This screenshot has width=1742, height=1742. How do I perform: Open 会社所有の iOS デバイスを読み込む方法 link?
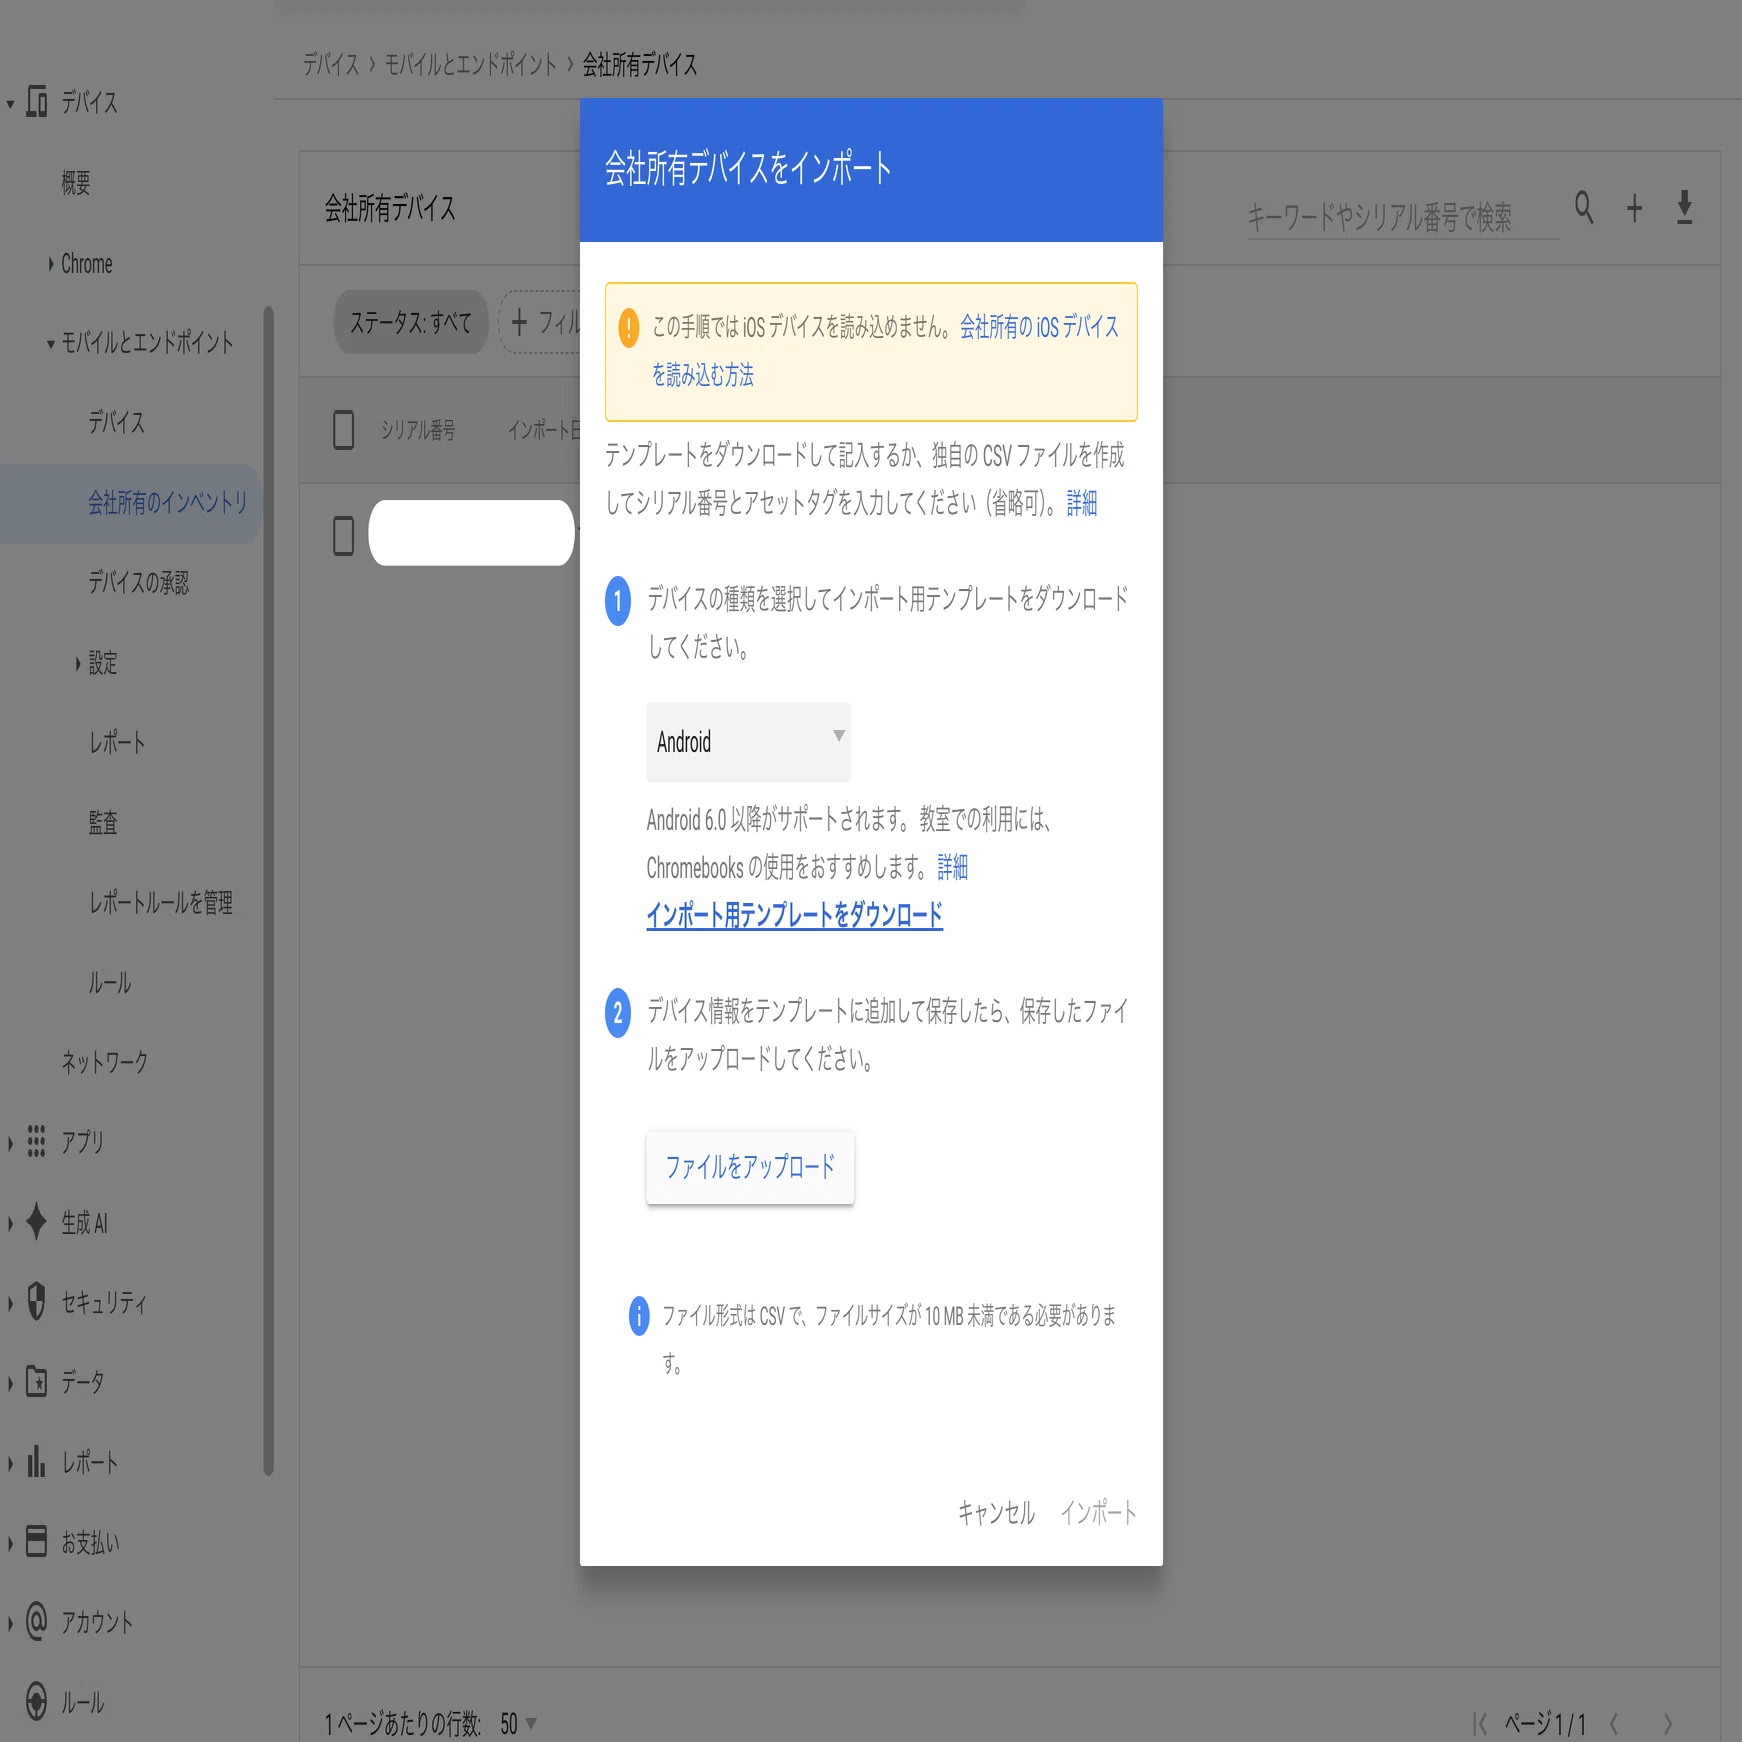coord(1039,327)
